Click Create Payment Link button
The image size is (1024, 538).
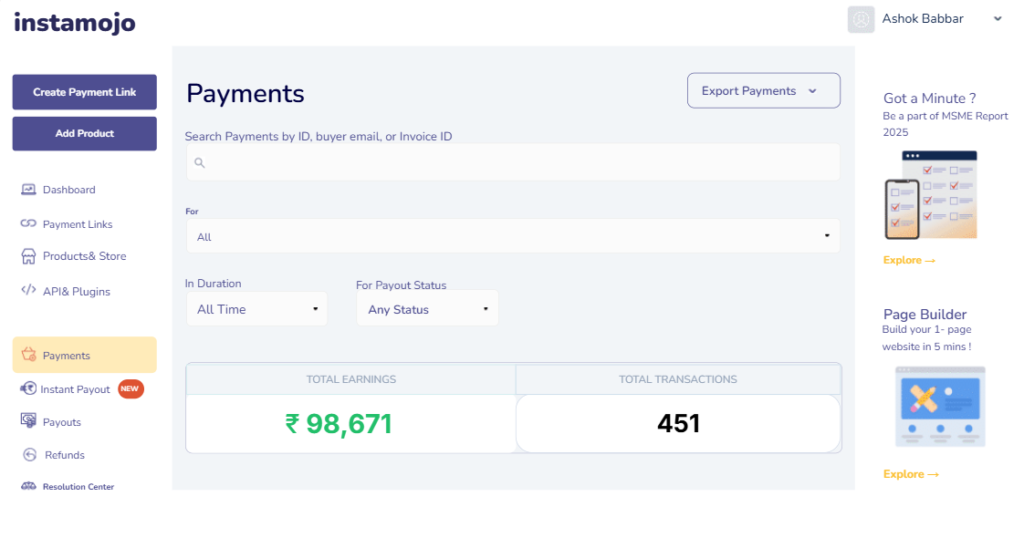coord(84,92)
